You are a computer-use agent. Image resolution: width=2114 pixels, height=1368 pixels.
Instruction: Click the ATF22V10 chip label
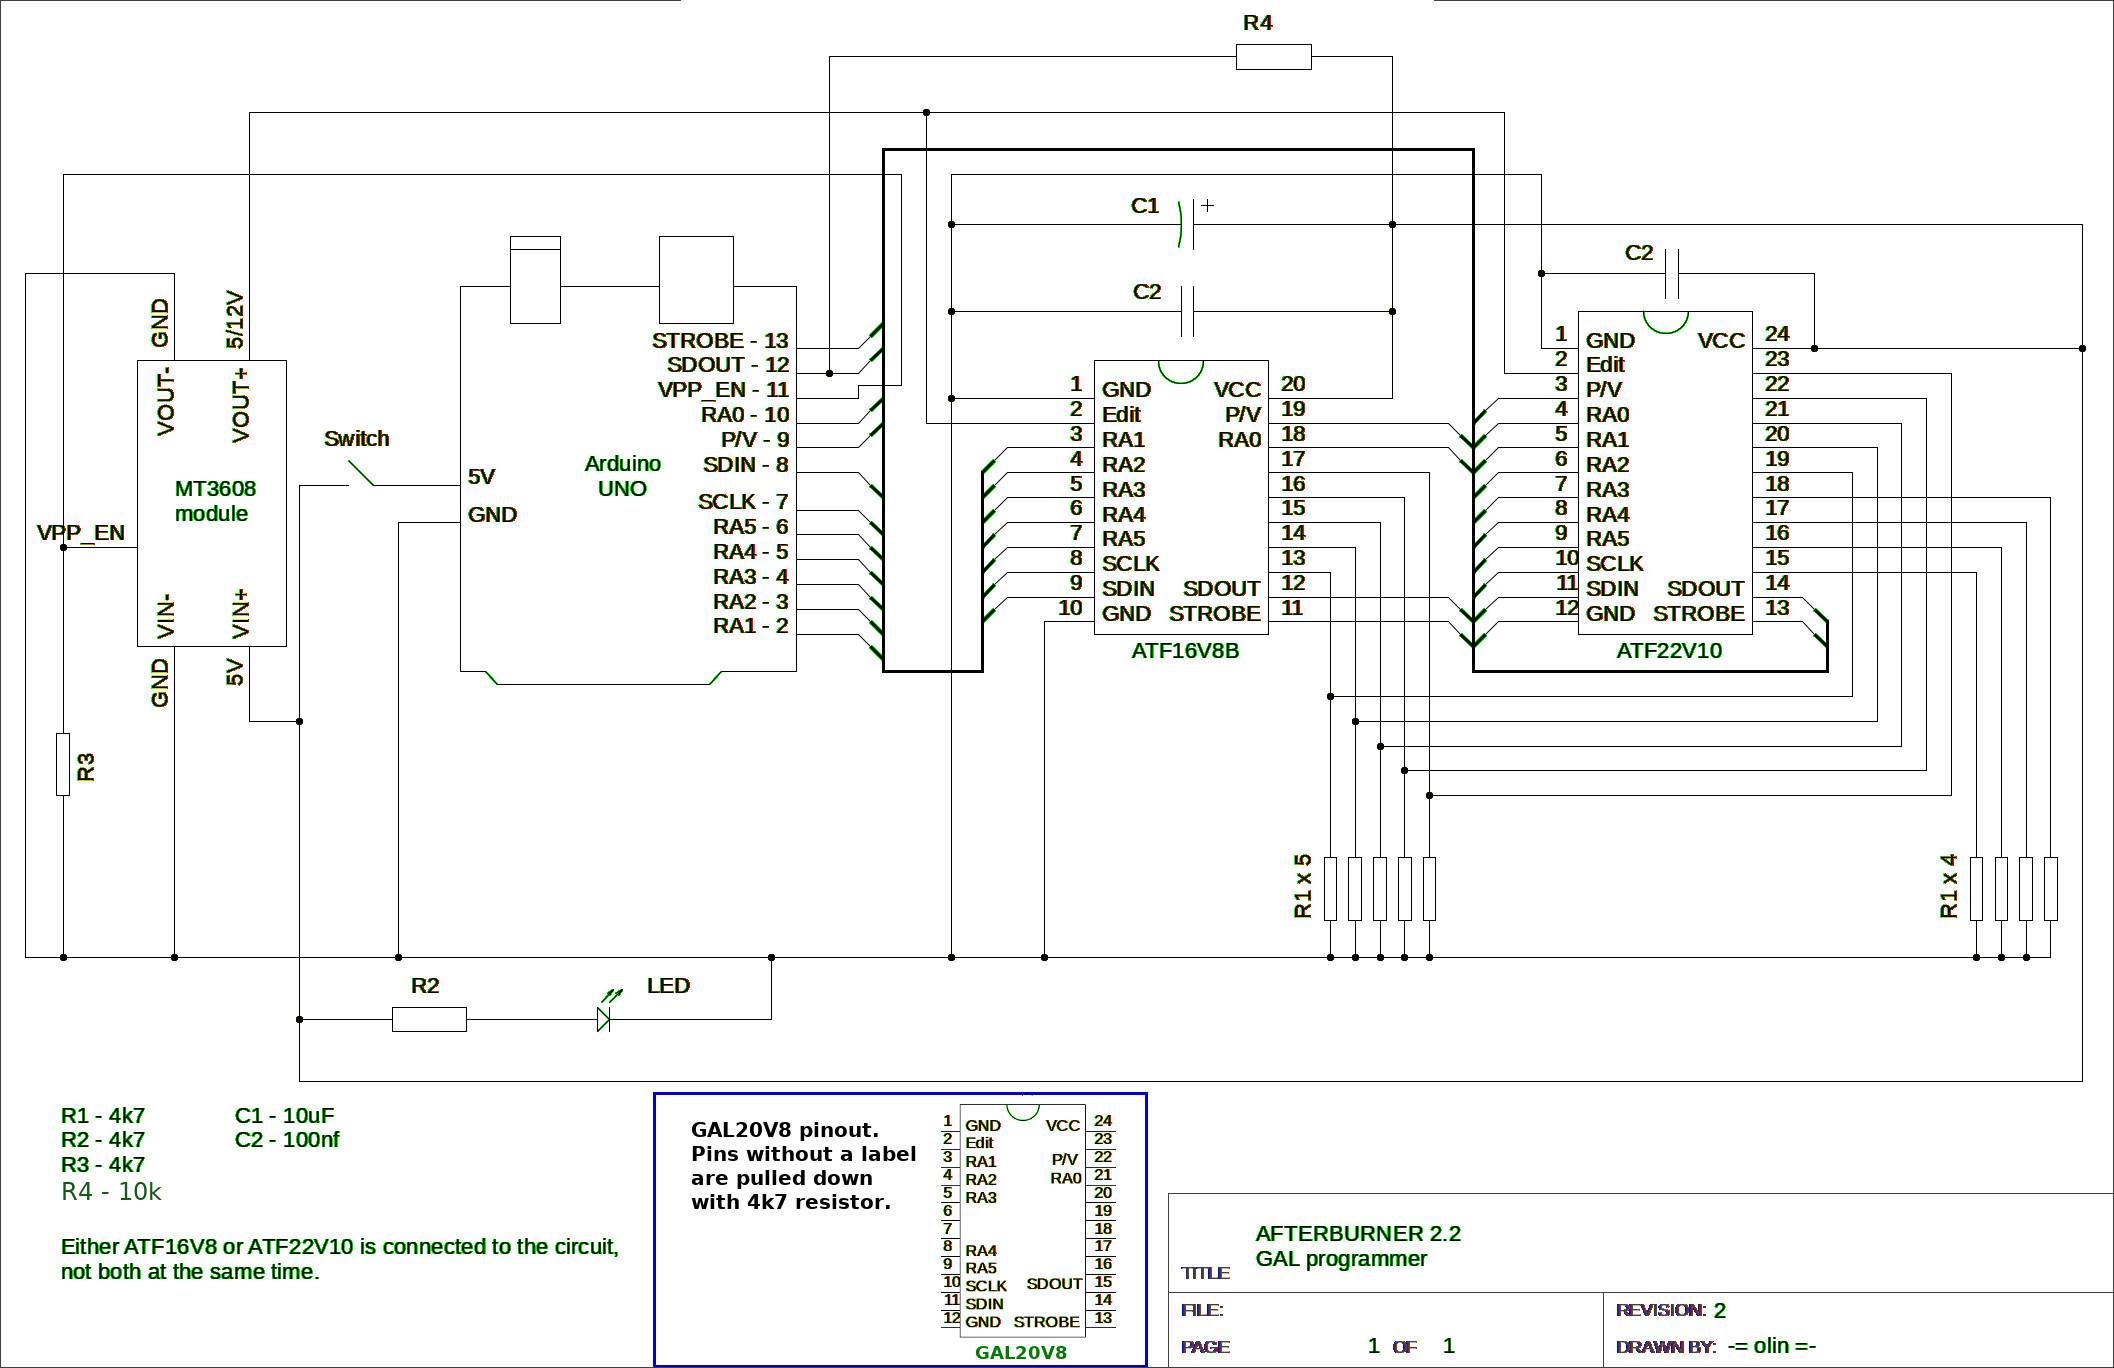pyautogui.click(x=1669, y=651)
